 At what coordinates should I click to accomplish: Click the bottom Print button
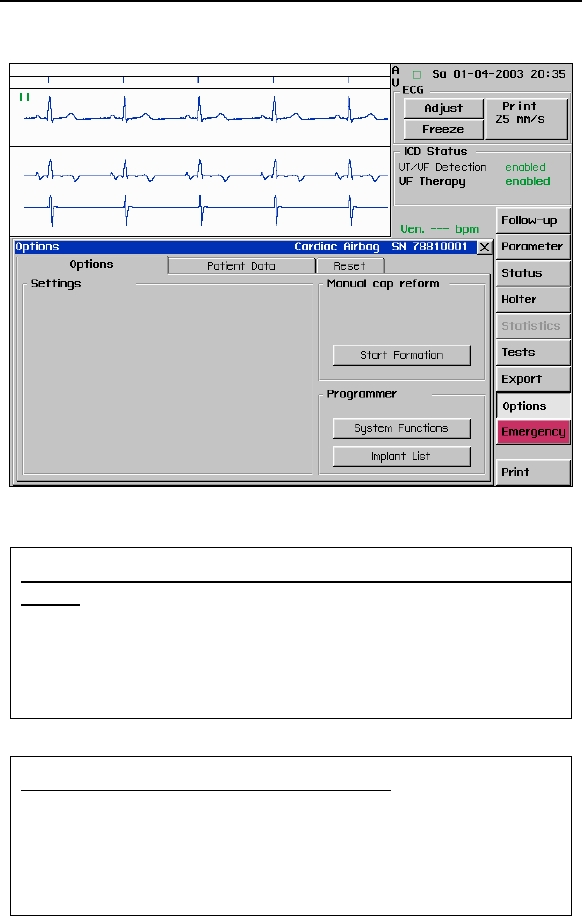pyautogui.click(x=533, y=472)
